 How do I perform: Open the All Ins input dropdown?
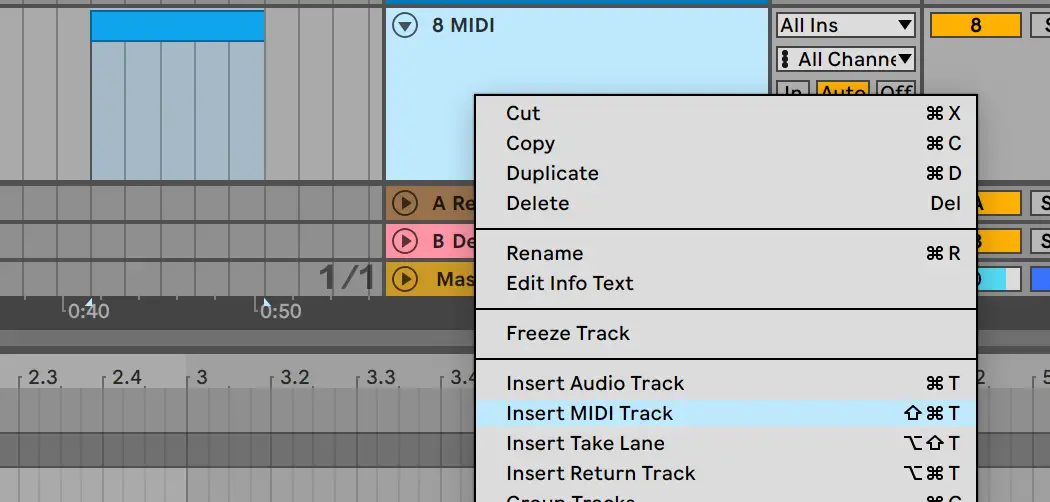(846, 26)
